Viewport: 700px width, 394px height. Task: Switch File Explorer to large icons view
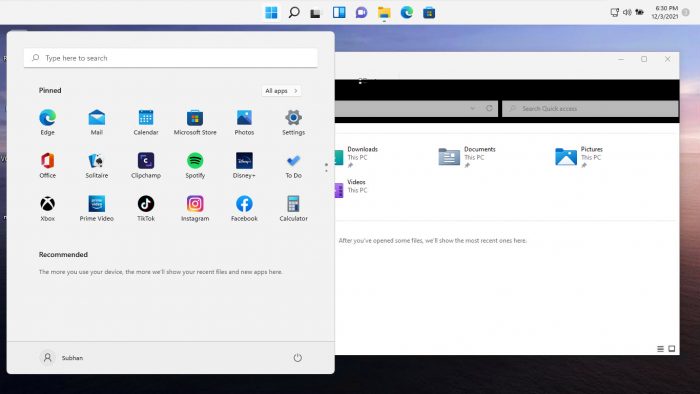click(671, 349)
